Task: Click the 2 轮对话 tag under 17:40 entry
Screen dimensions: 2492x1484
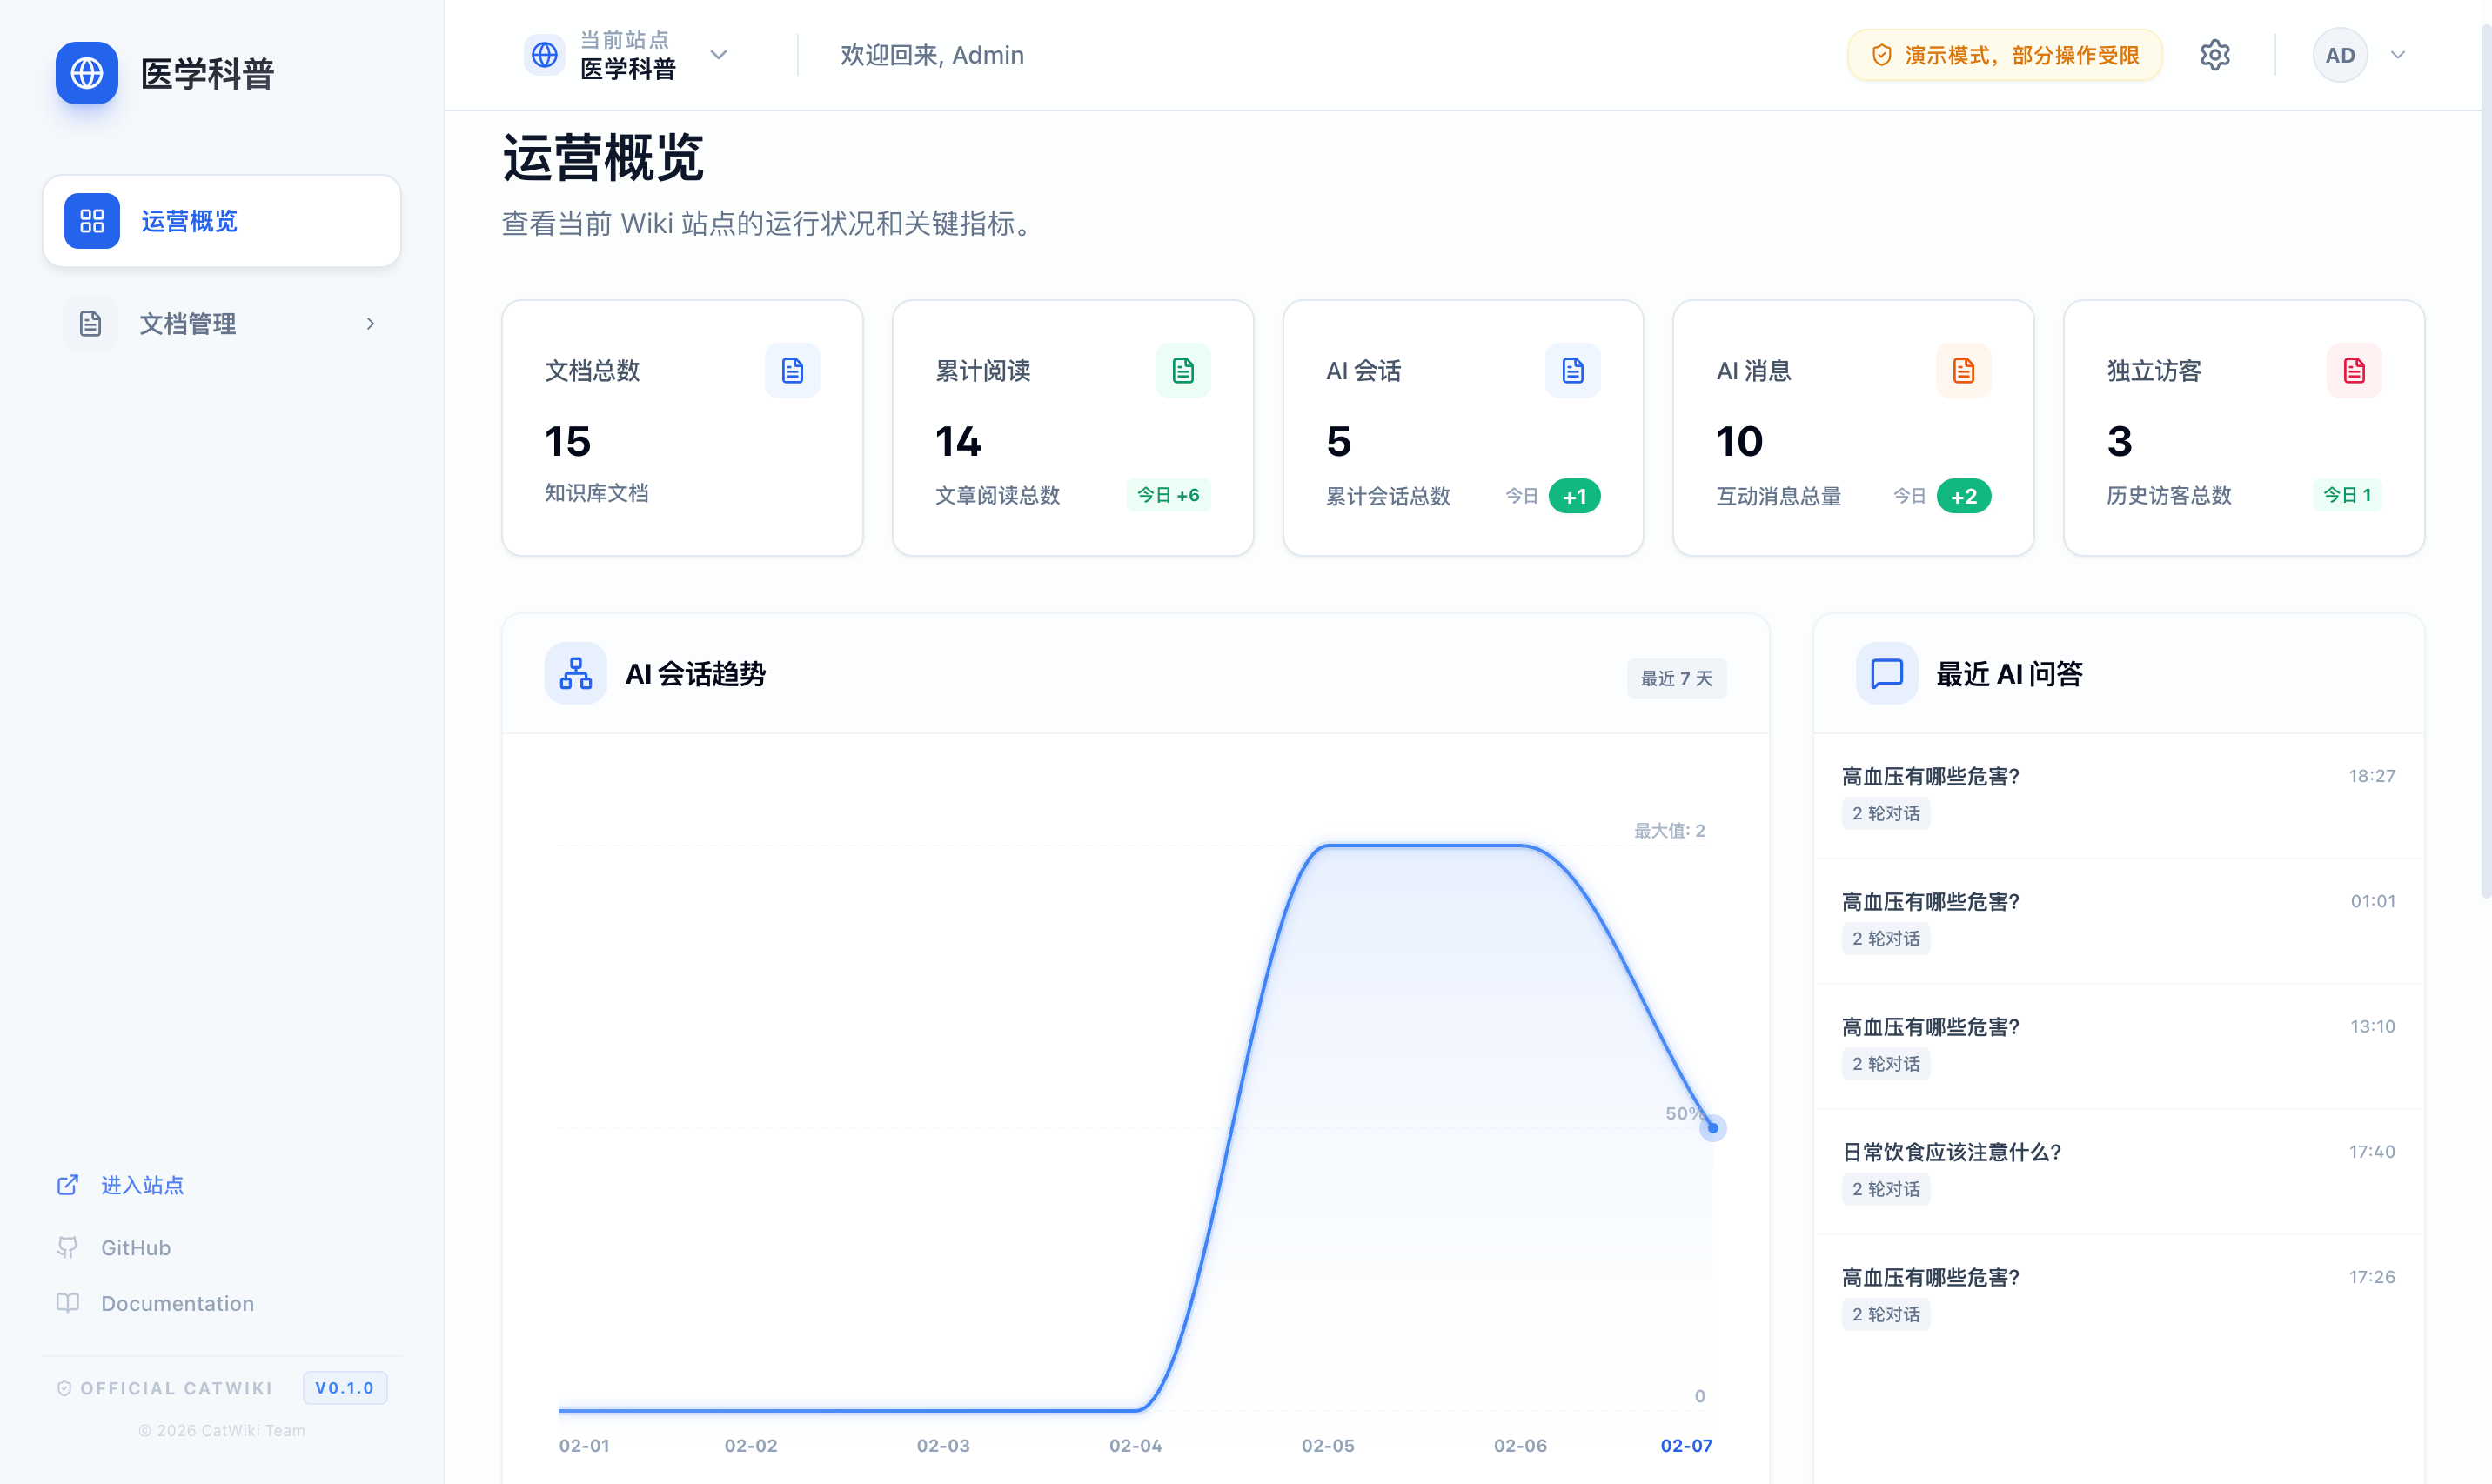Action: [x=1886, y=1189]
